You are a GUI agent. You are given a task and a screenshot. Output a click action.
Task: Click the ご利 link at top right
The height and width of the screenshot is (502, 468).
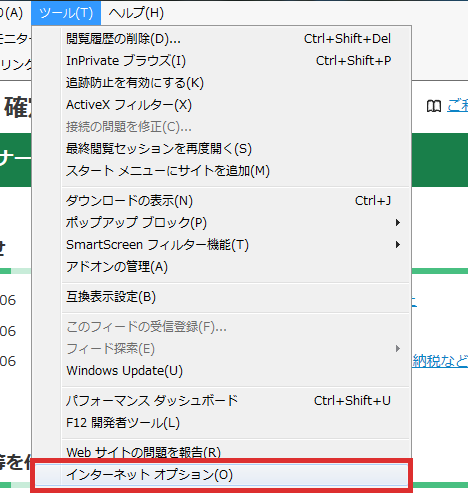point(457,106)
